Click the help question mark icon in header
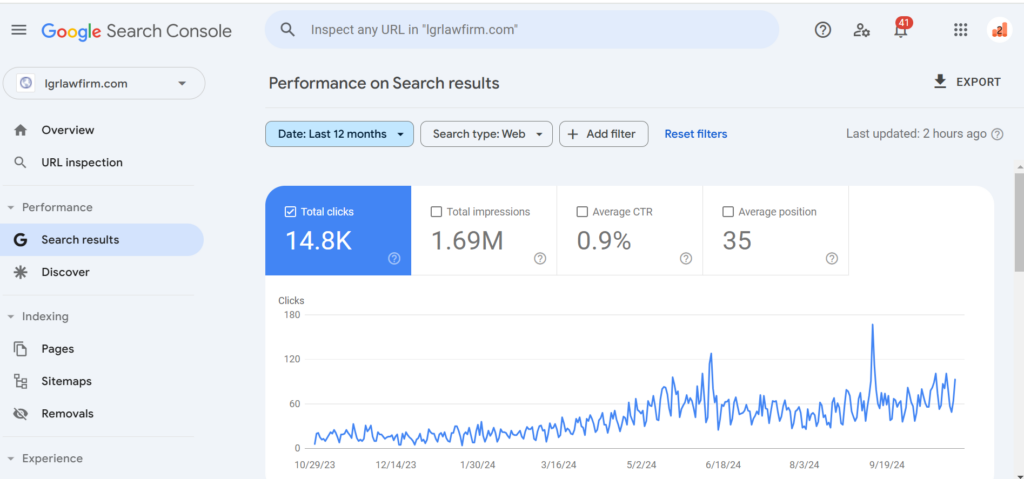Image resolution: width=1024 pixels, height=479 pixels. coord(823,30)
